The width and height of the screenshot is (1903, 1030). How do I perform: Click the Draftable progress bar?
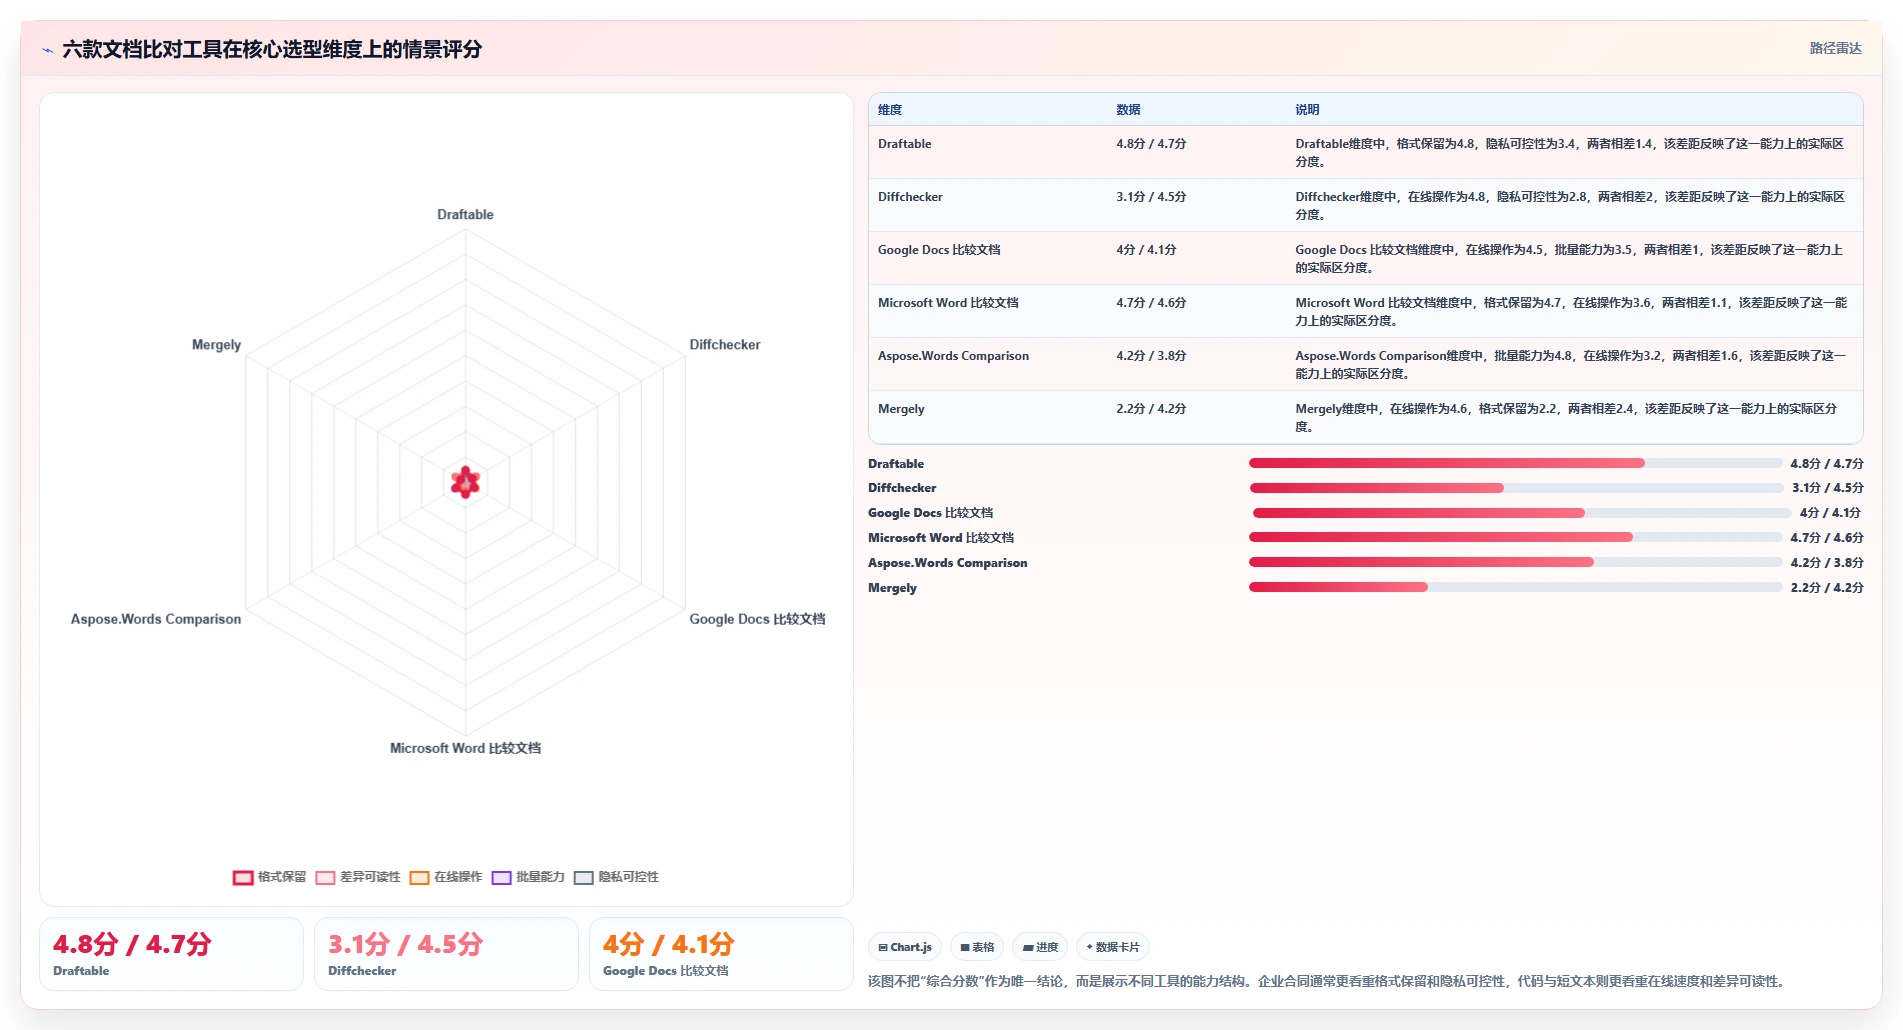pyautogui.click(x=1515, y=463)
